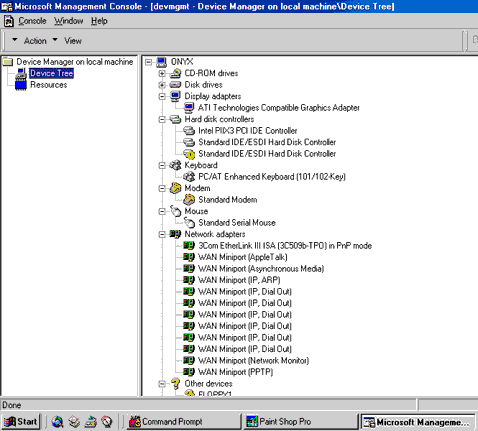
Task: Collapse the ONYX root node
Action: (148, 62)
